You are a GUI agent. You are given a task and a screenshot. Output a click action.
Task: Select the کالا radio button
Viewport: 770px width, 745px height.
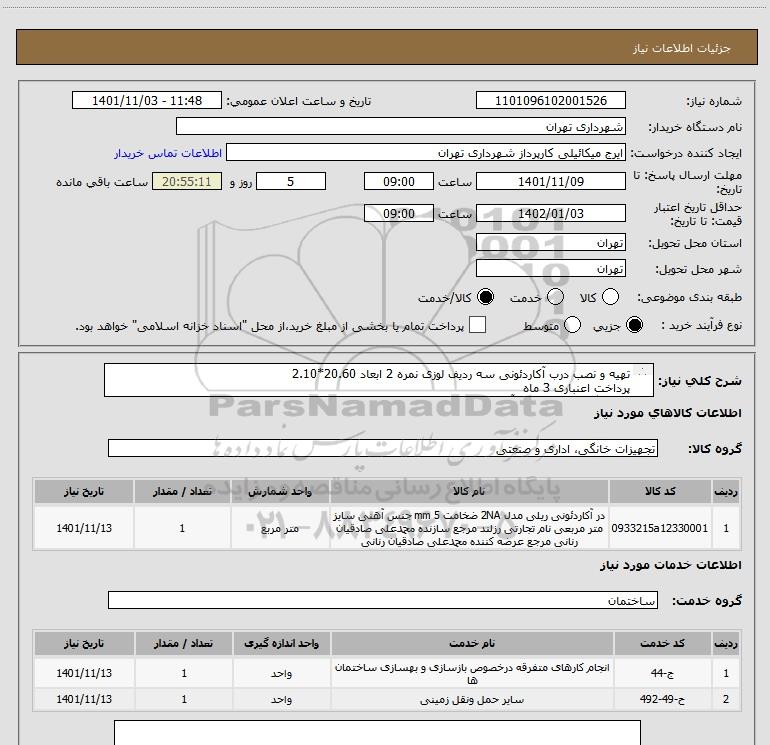click(610, 297)
